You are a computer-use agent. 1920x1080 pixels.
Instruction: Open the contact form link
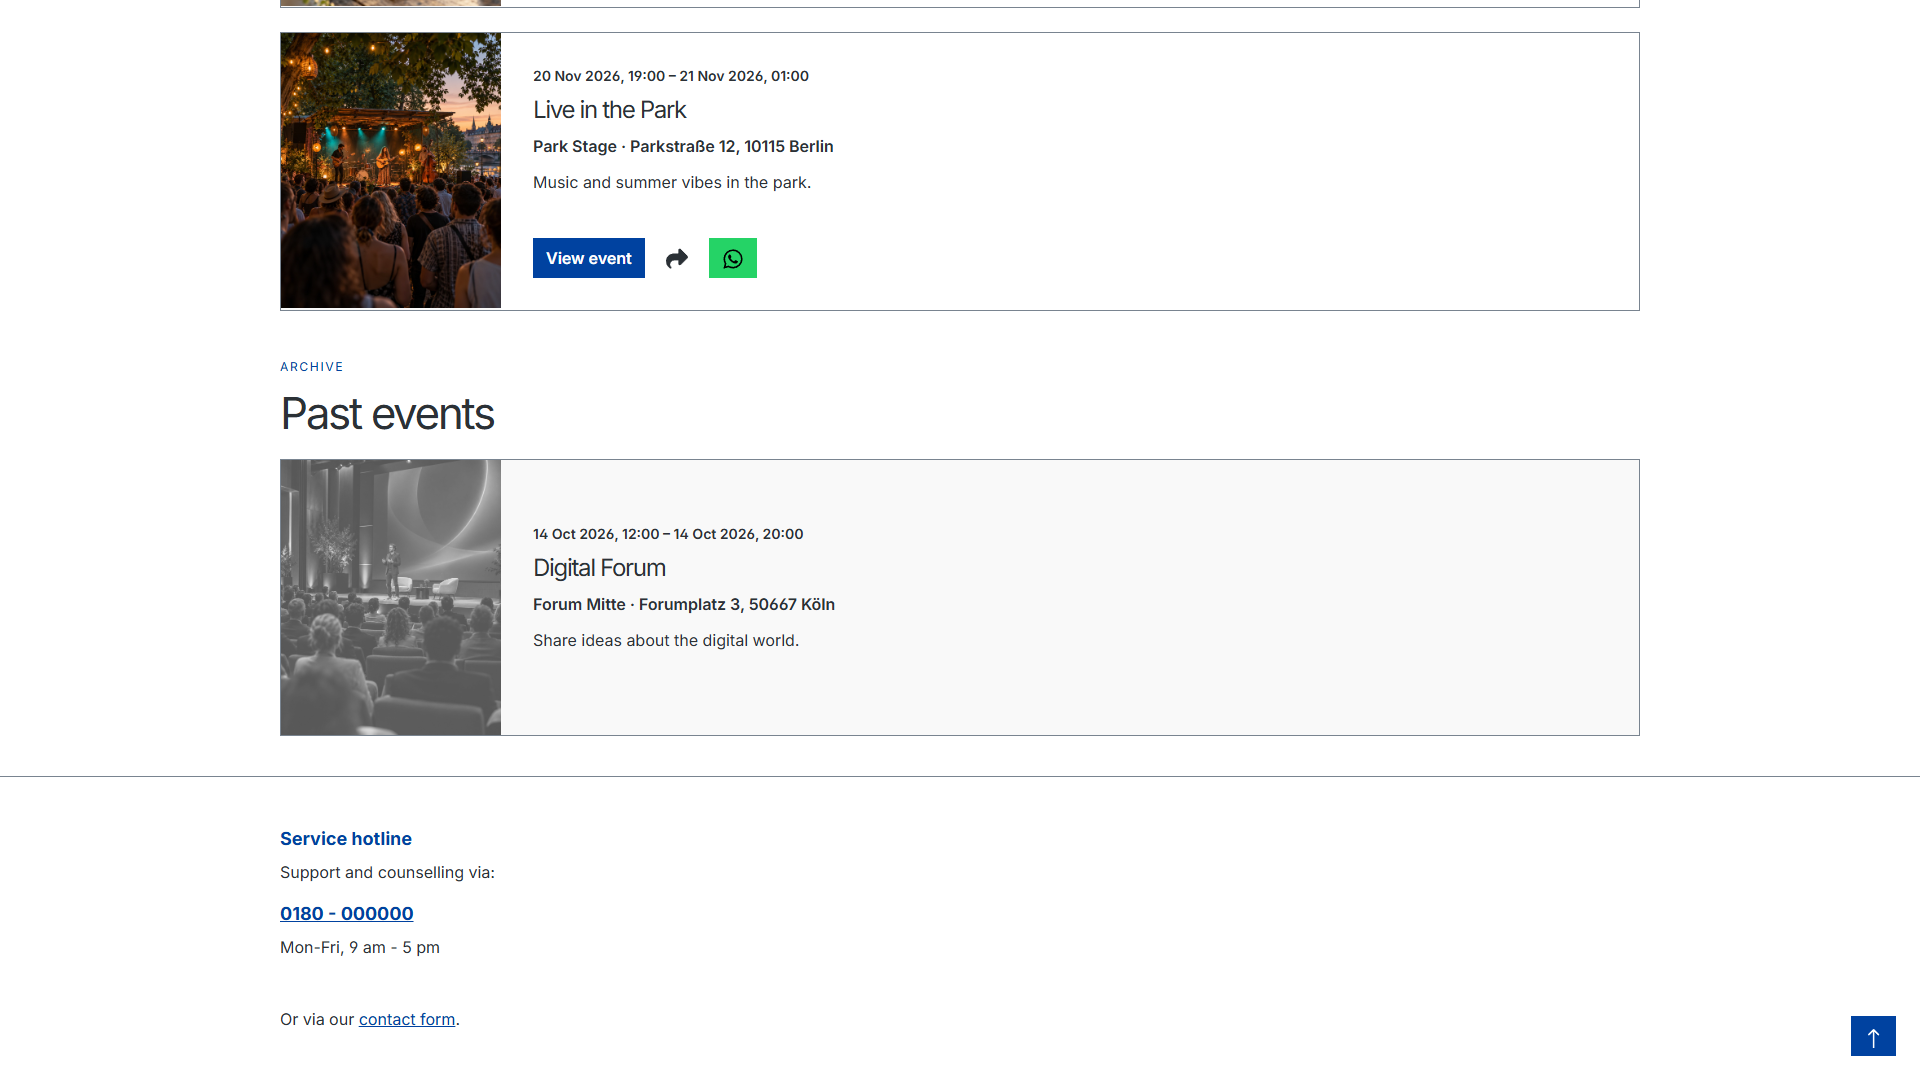point(407,1019)
